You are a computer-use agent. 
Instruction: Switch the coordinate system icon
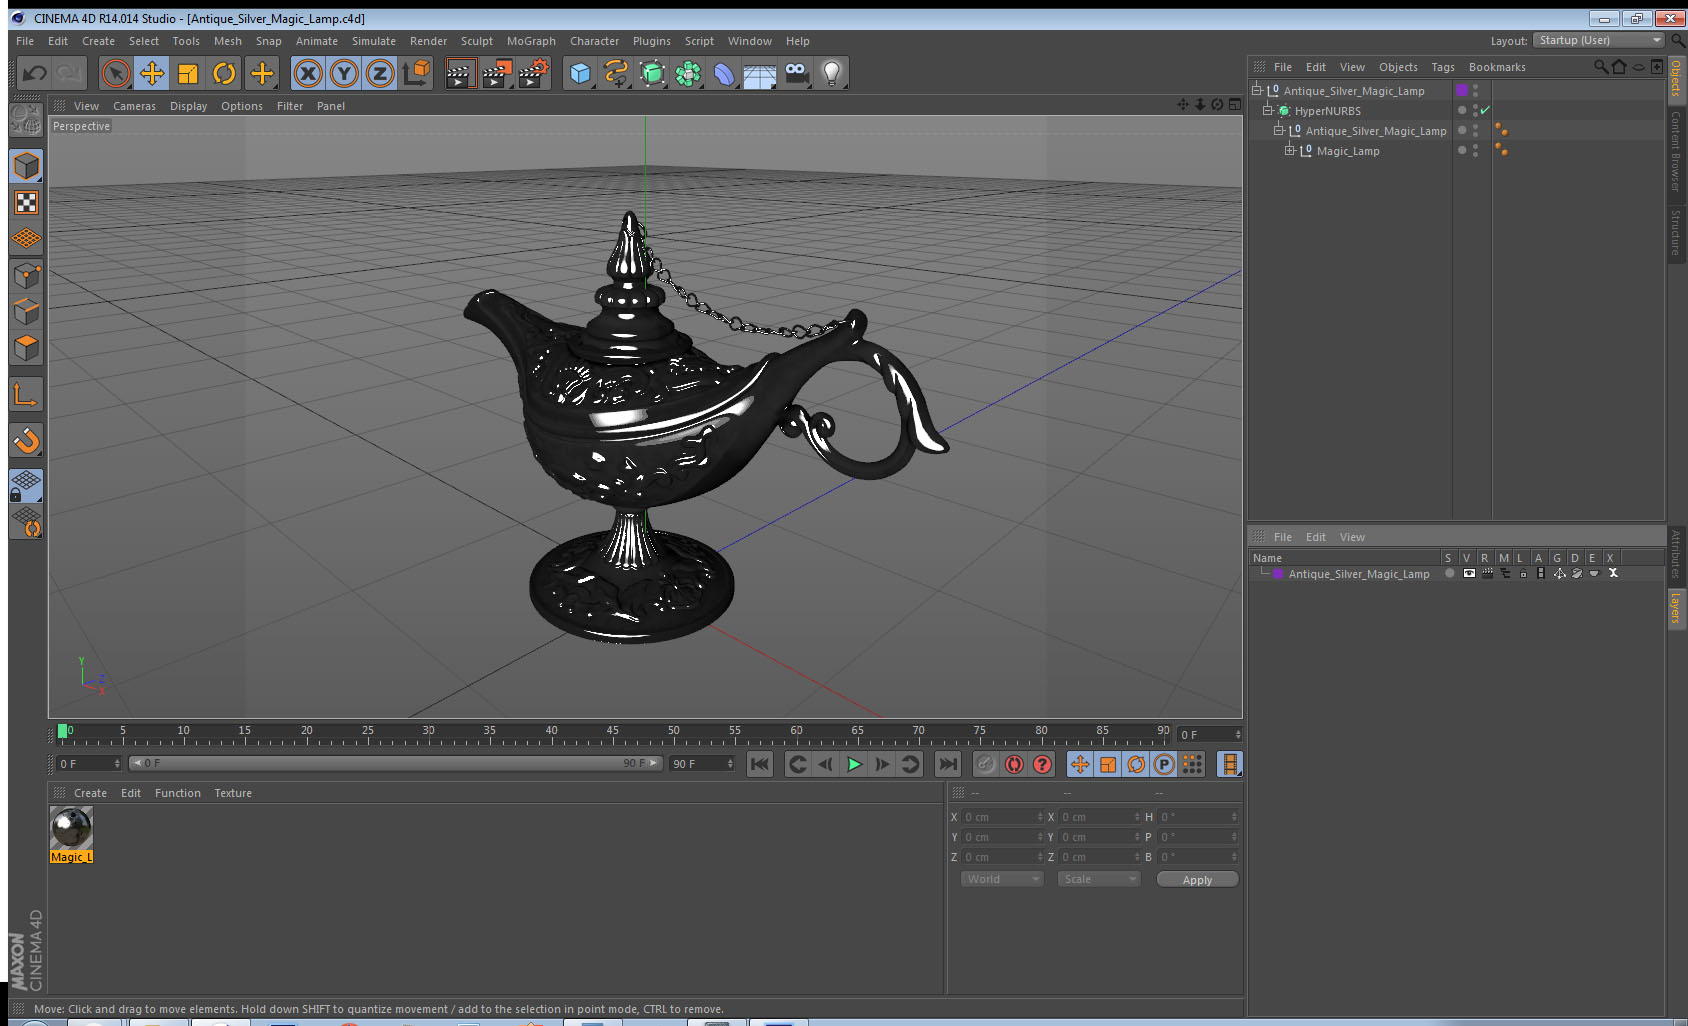[x=416, y=73]
